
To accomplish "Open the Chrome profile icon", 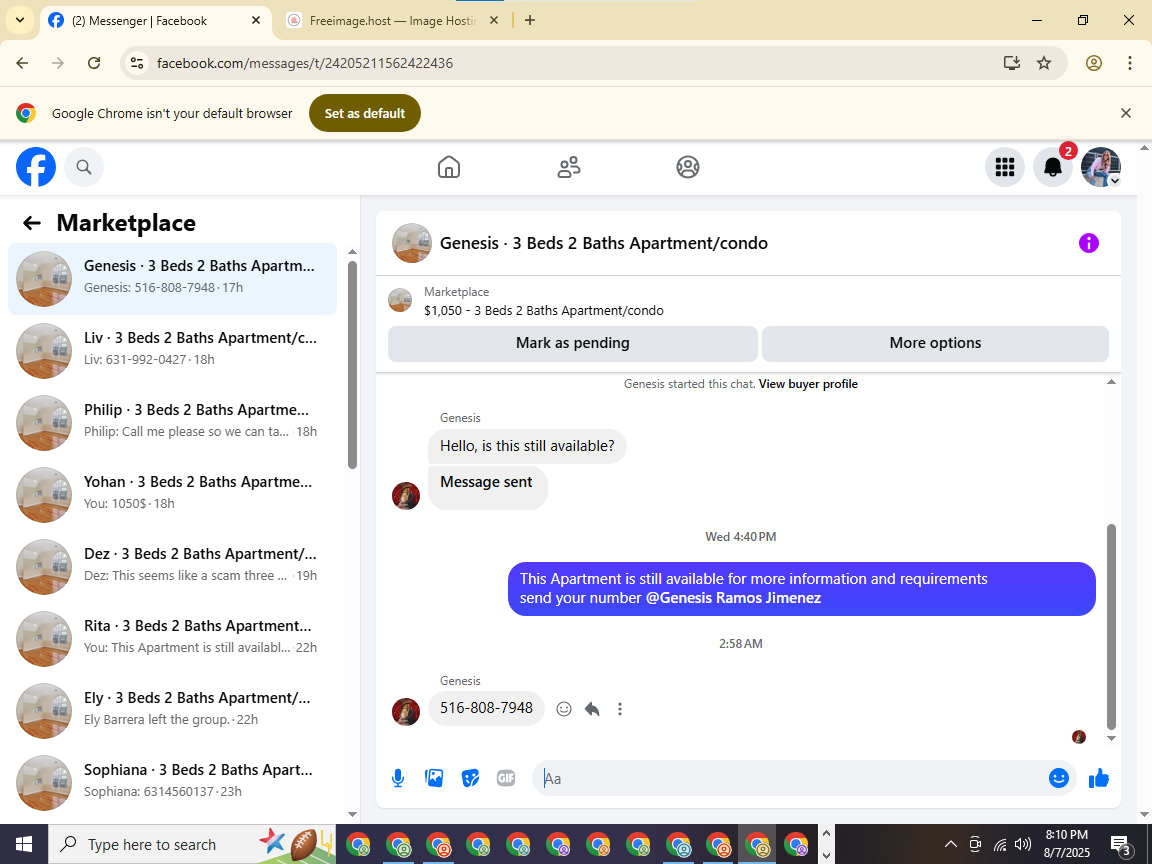I will (1094, 63).
